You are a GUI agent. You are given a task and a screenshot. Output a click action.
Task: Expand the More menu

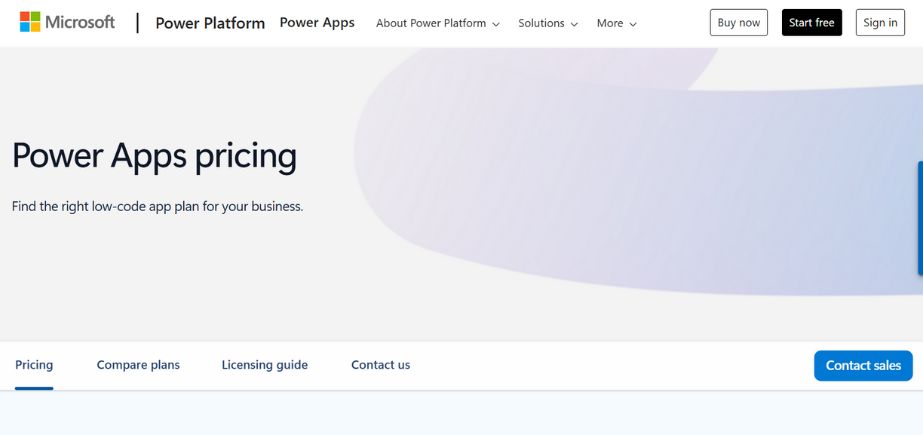tap(616, 23)
